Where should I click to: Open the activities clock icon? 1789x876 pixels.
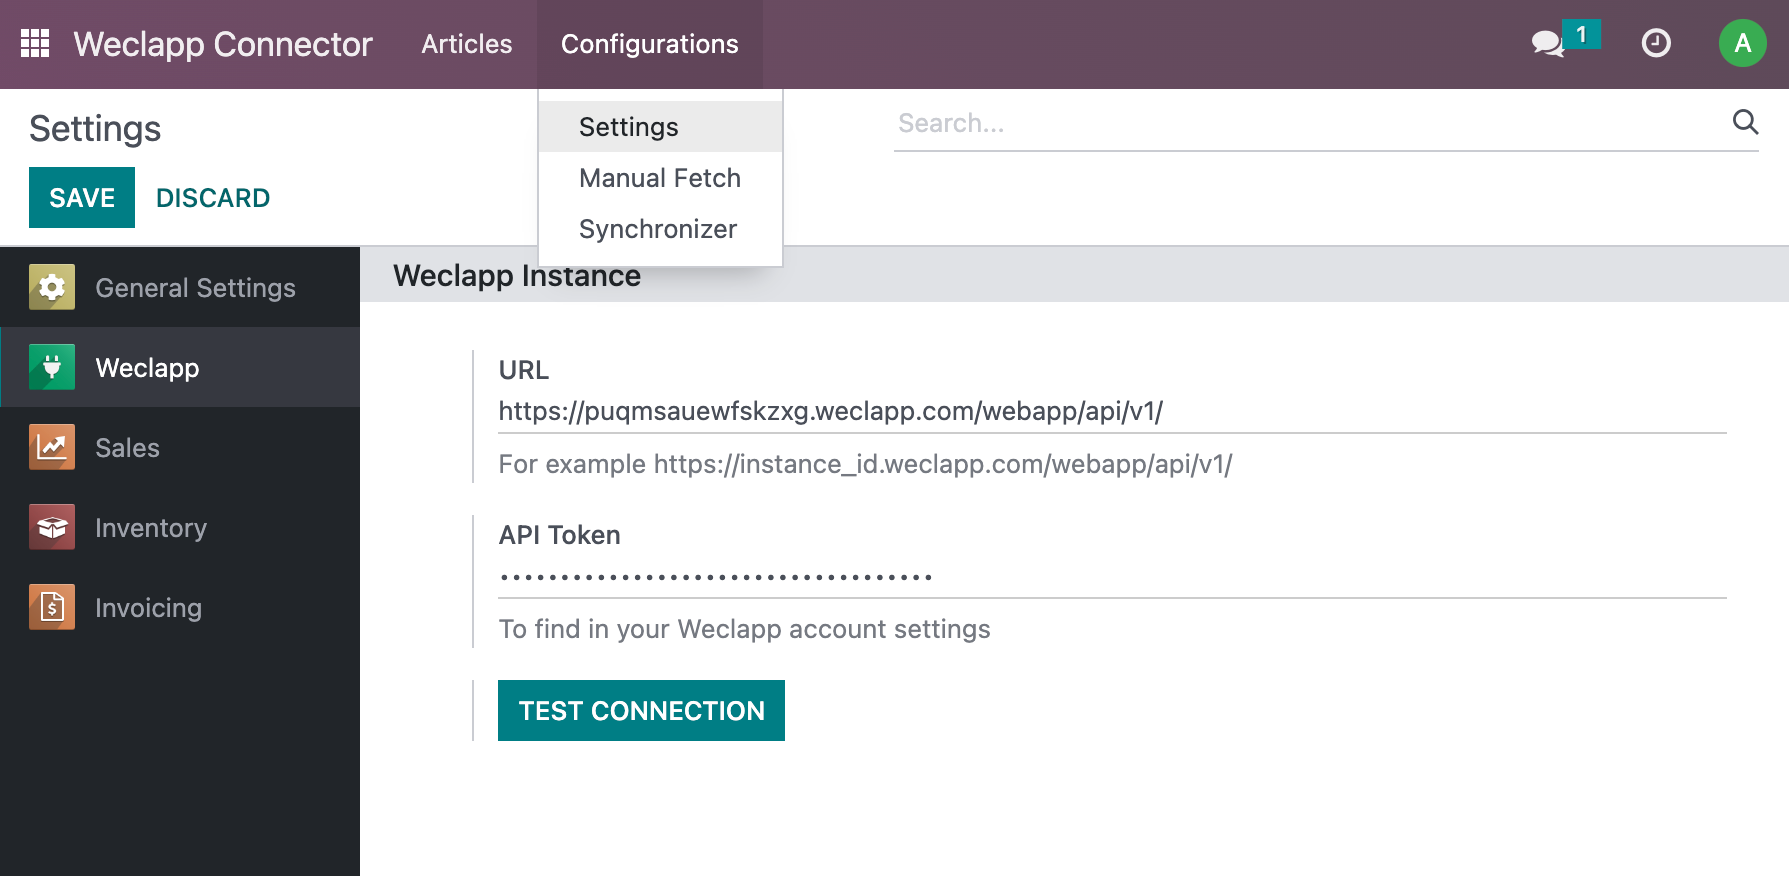tap(1656, 43)
